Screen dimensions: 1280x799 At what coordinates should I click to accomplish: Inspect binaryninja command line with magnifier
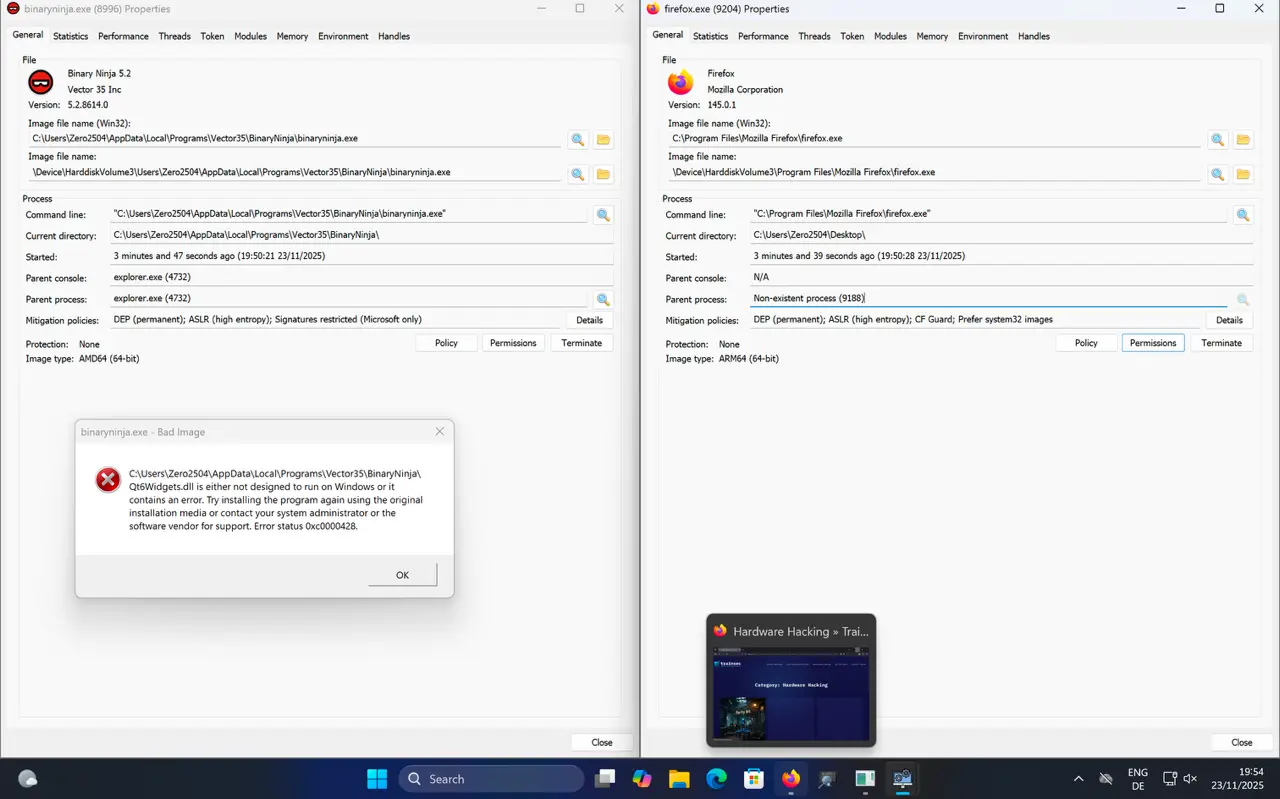point(603,215)
